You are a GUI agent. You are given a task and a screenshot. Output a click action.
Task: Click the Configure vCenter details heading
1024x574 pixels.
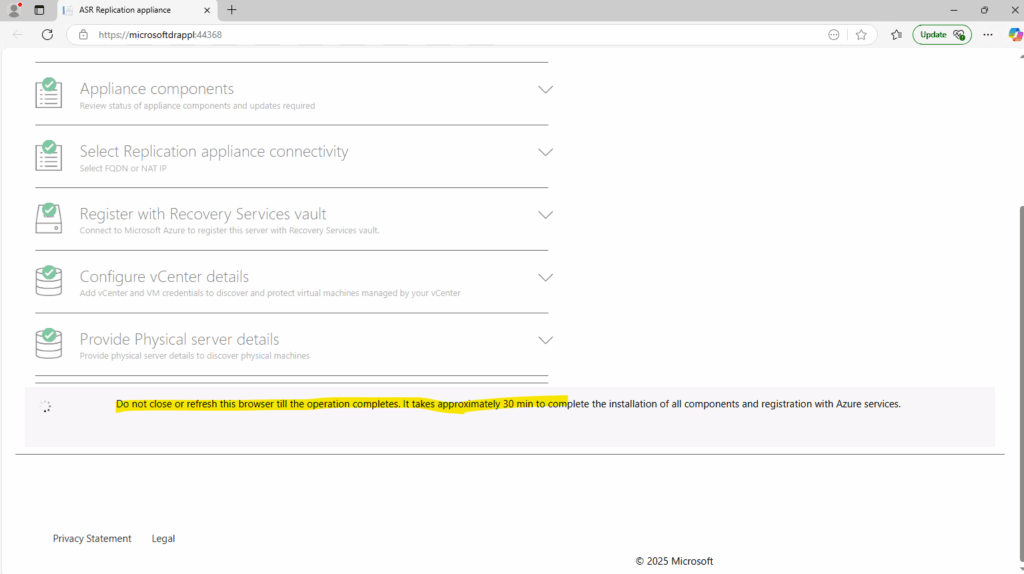164,276
